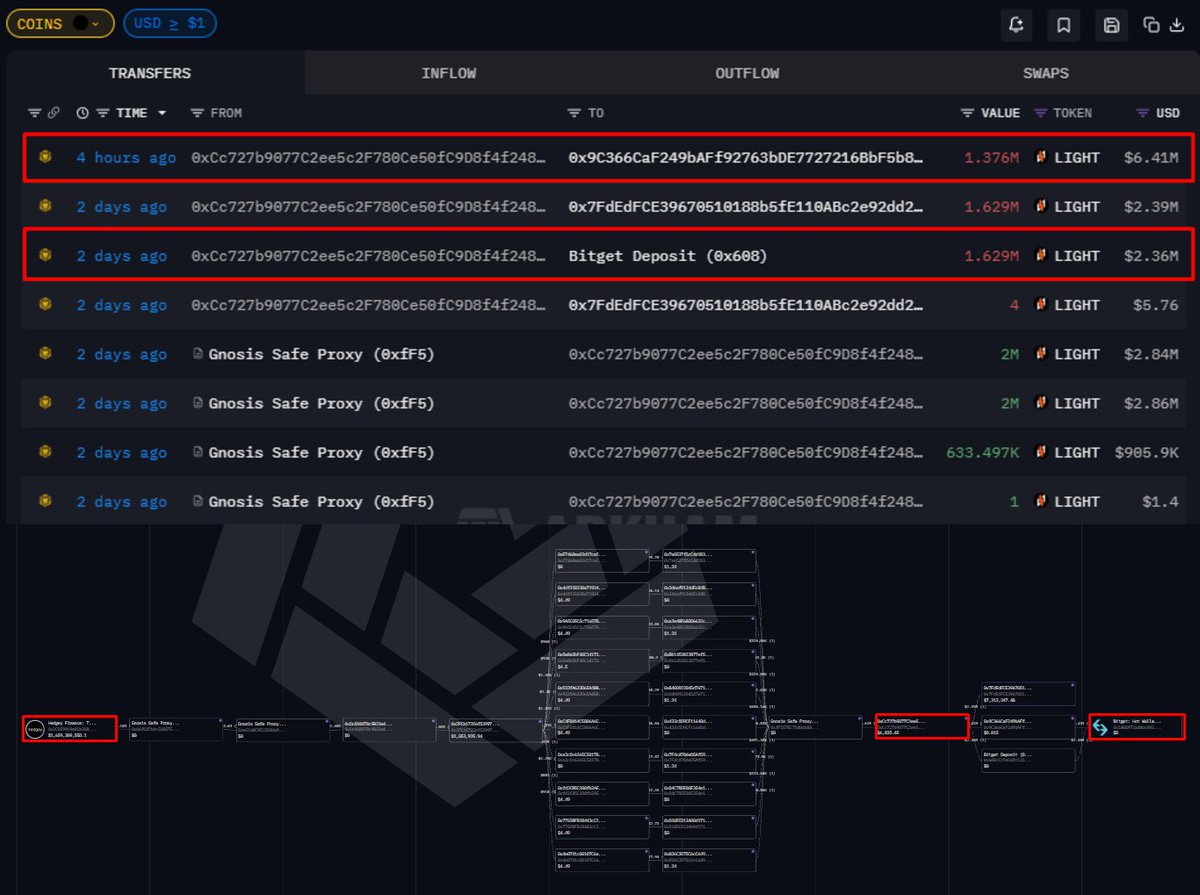Click the Bitget exchange icon on the graph node
1200x895 pixels.
coord(1098,729)
